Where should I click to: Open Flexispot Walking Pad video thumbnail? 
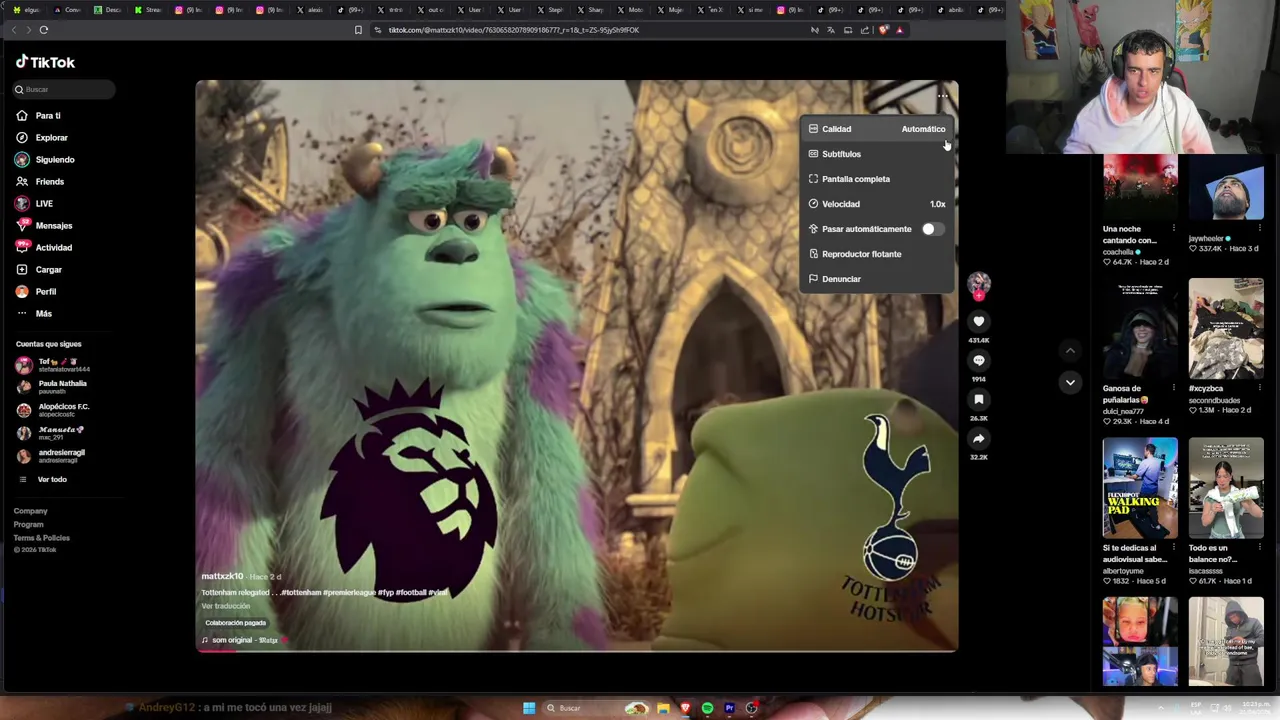click(x=1140, y=488)
